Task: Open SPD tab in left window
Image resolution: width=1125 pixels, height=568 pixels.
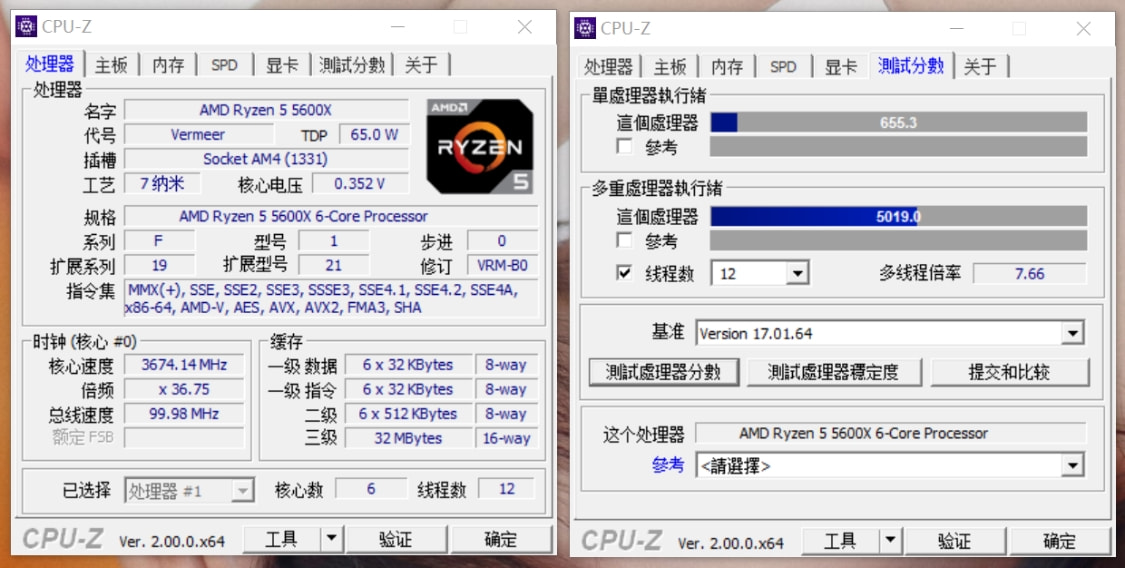Action: tap(224, 65)
